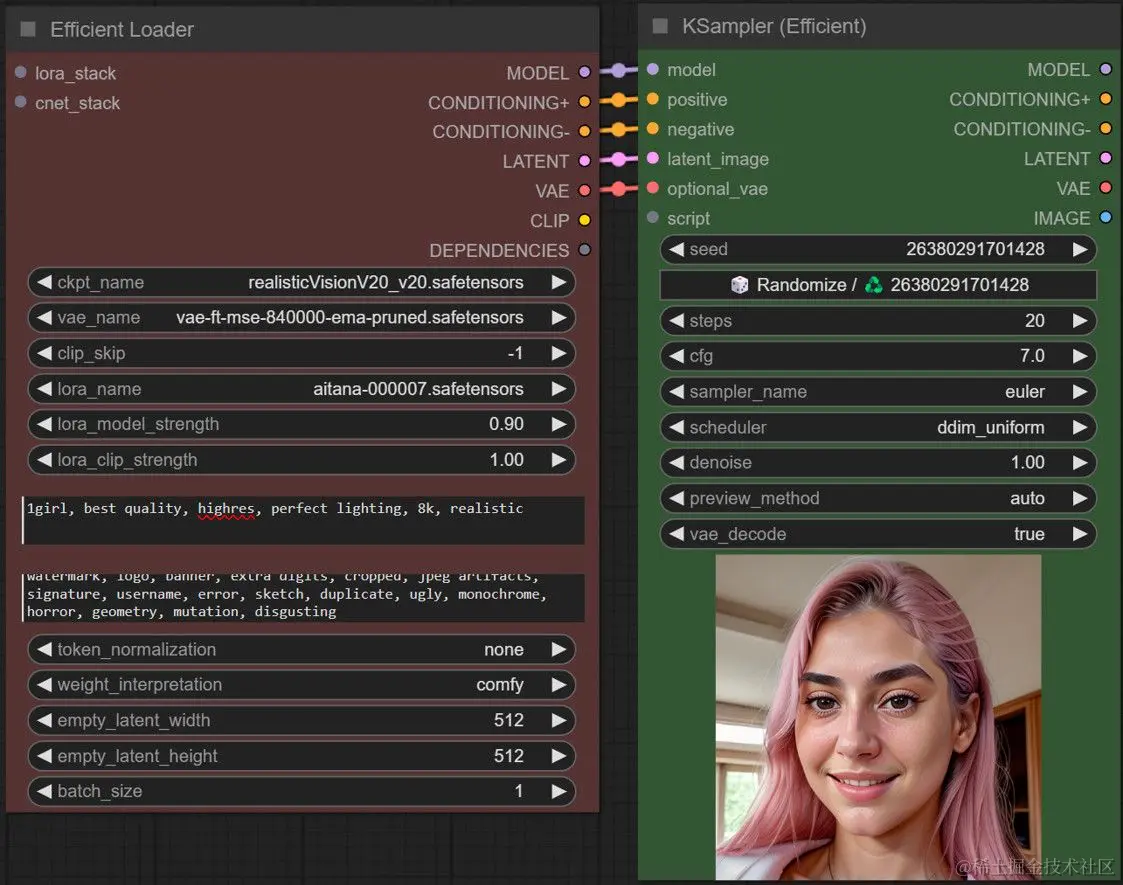Click the green recycle icon beside last seed
This screenshot has width=1123, height=885.
coord(873,285)
